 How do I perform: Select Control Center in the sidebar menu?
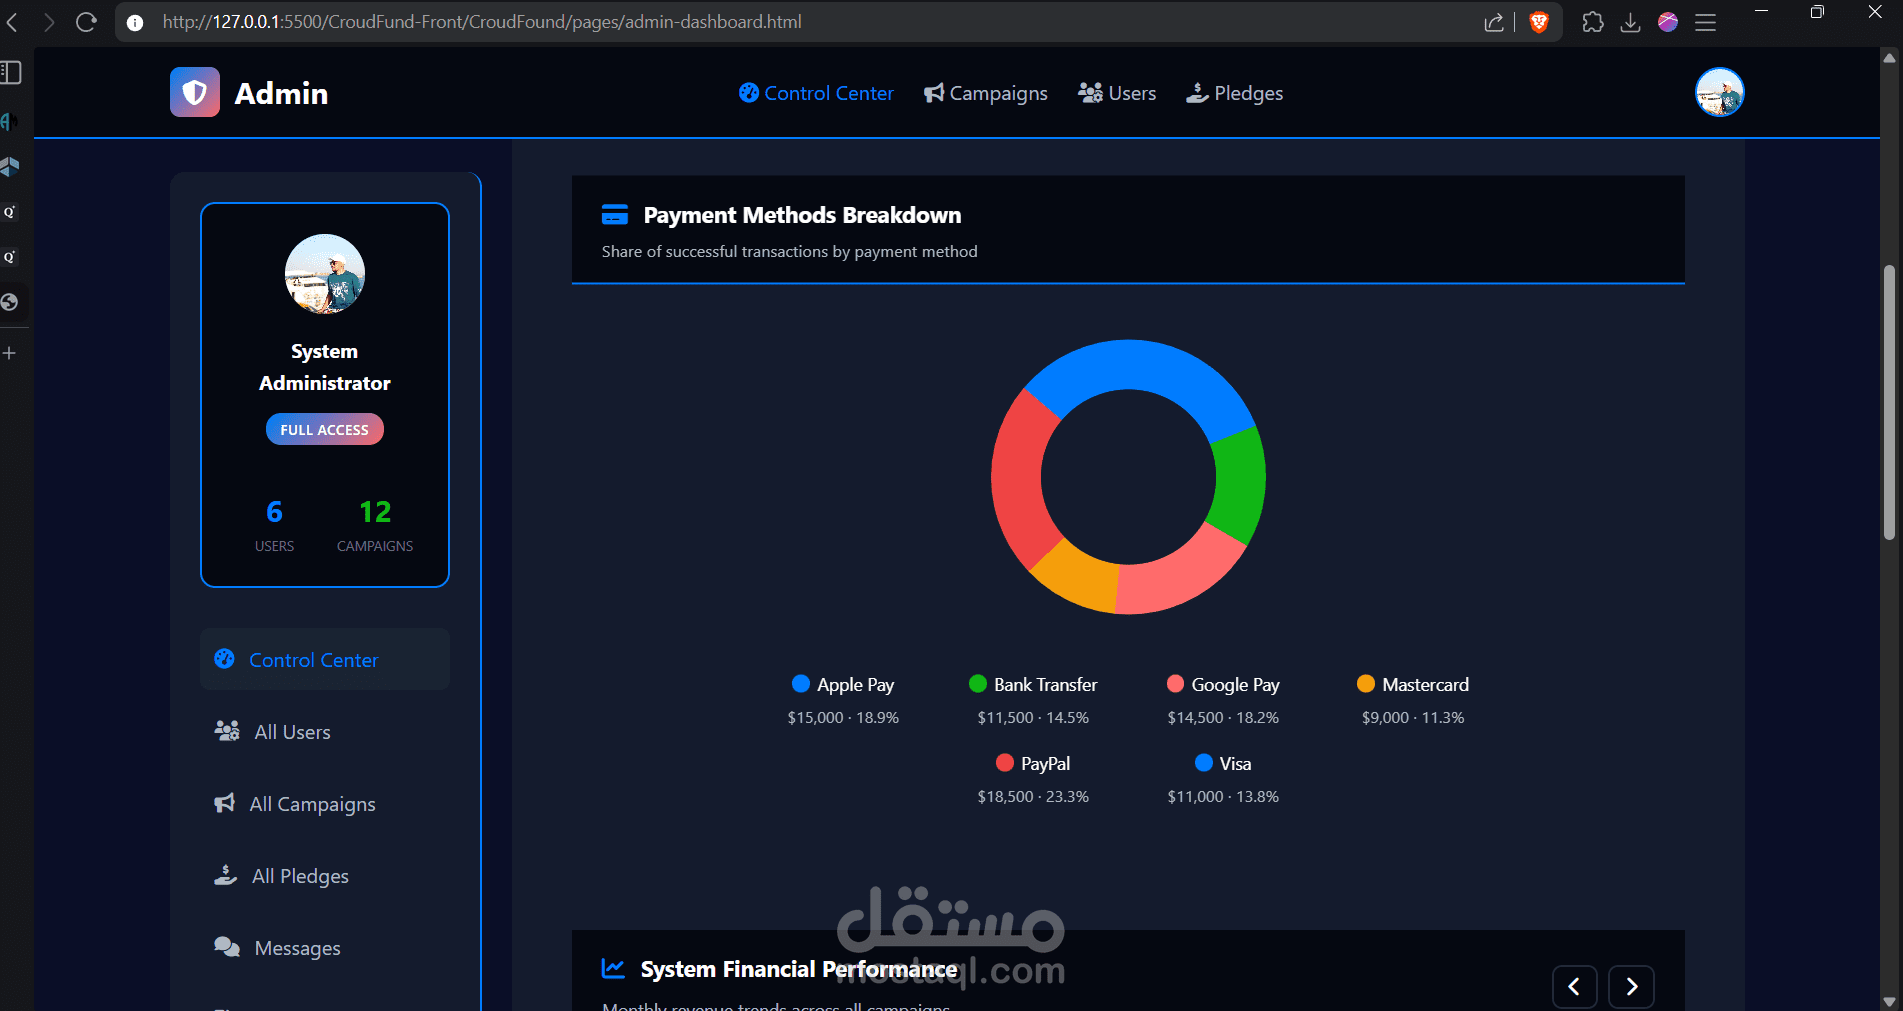coord(325,659)
